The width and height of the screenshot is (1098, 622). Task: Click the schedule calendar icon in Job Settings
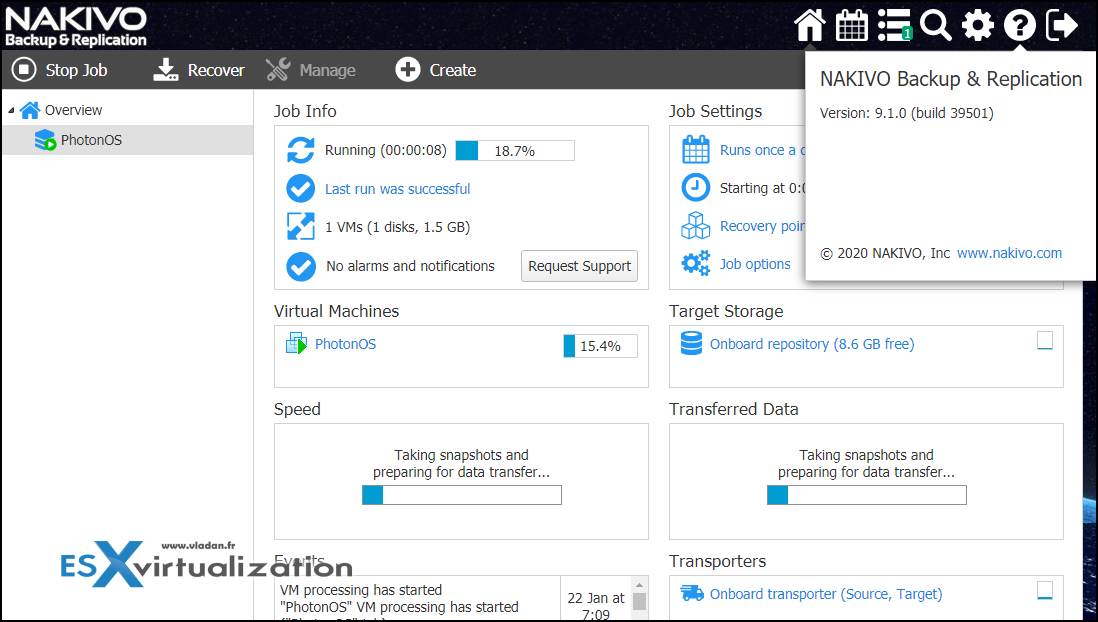(695, 150)
